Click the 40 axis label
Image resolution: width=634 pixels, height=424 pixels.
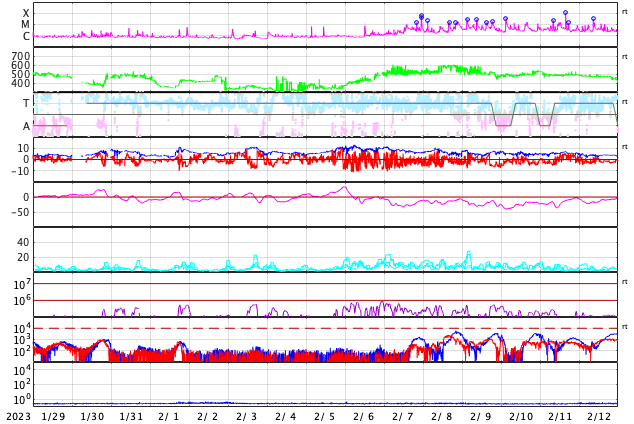tap(23, 243)
